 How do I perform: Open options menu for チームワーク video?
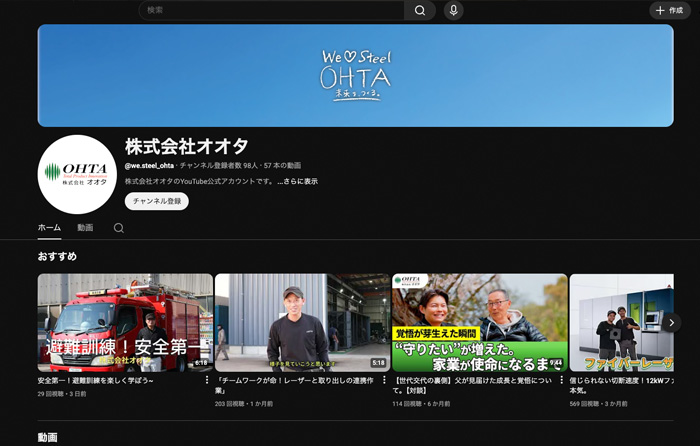(x=384, y=380)
